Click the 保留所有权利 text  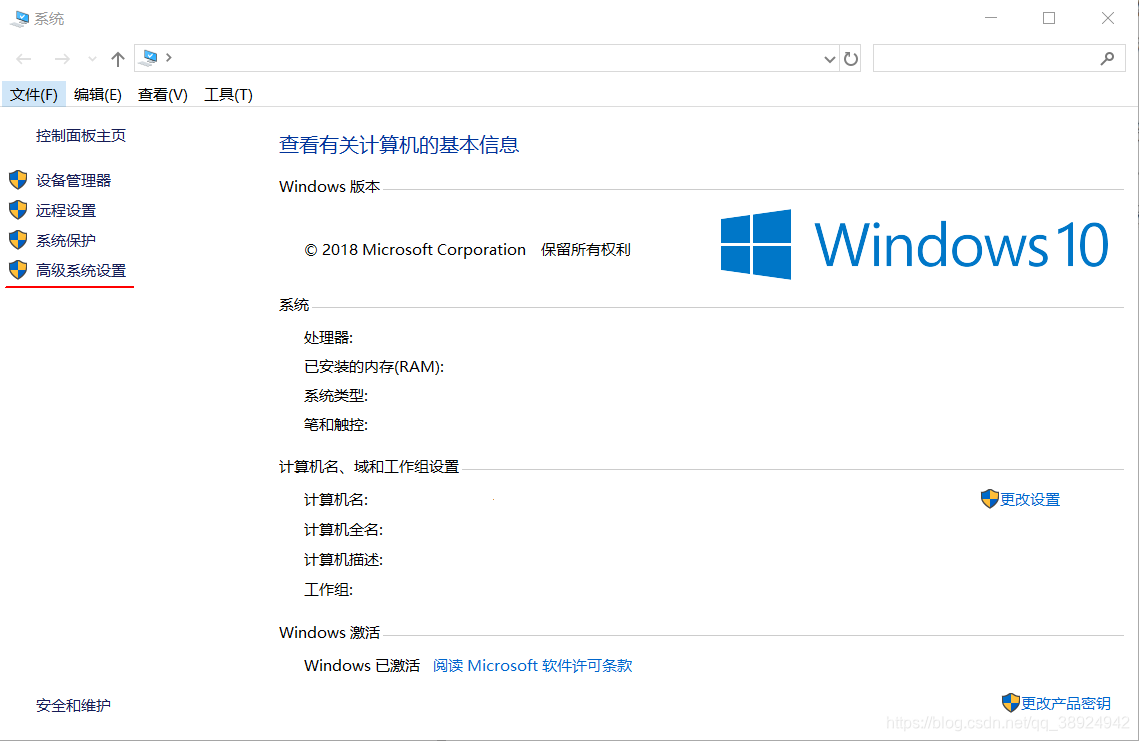tap(585, 250)
